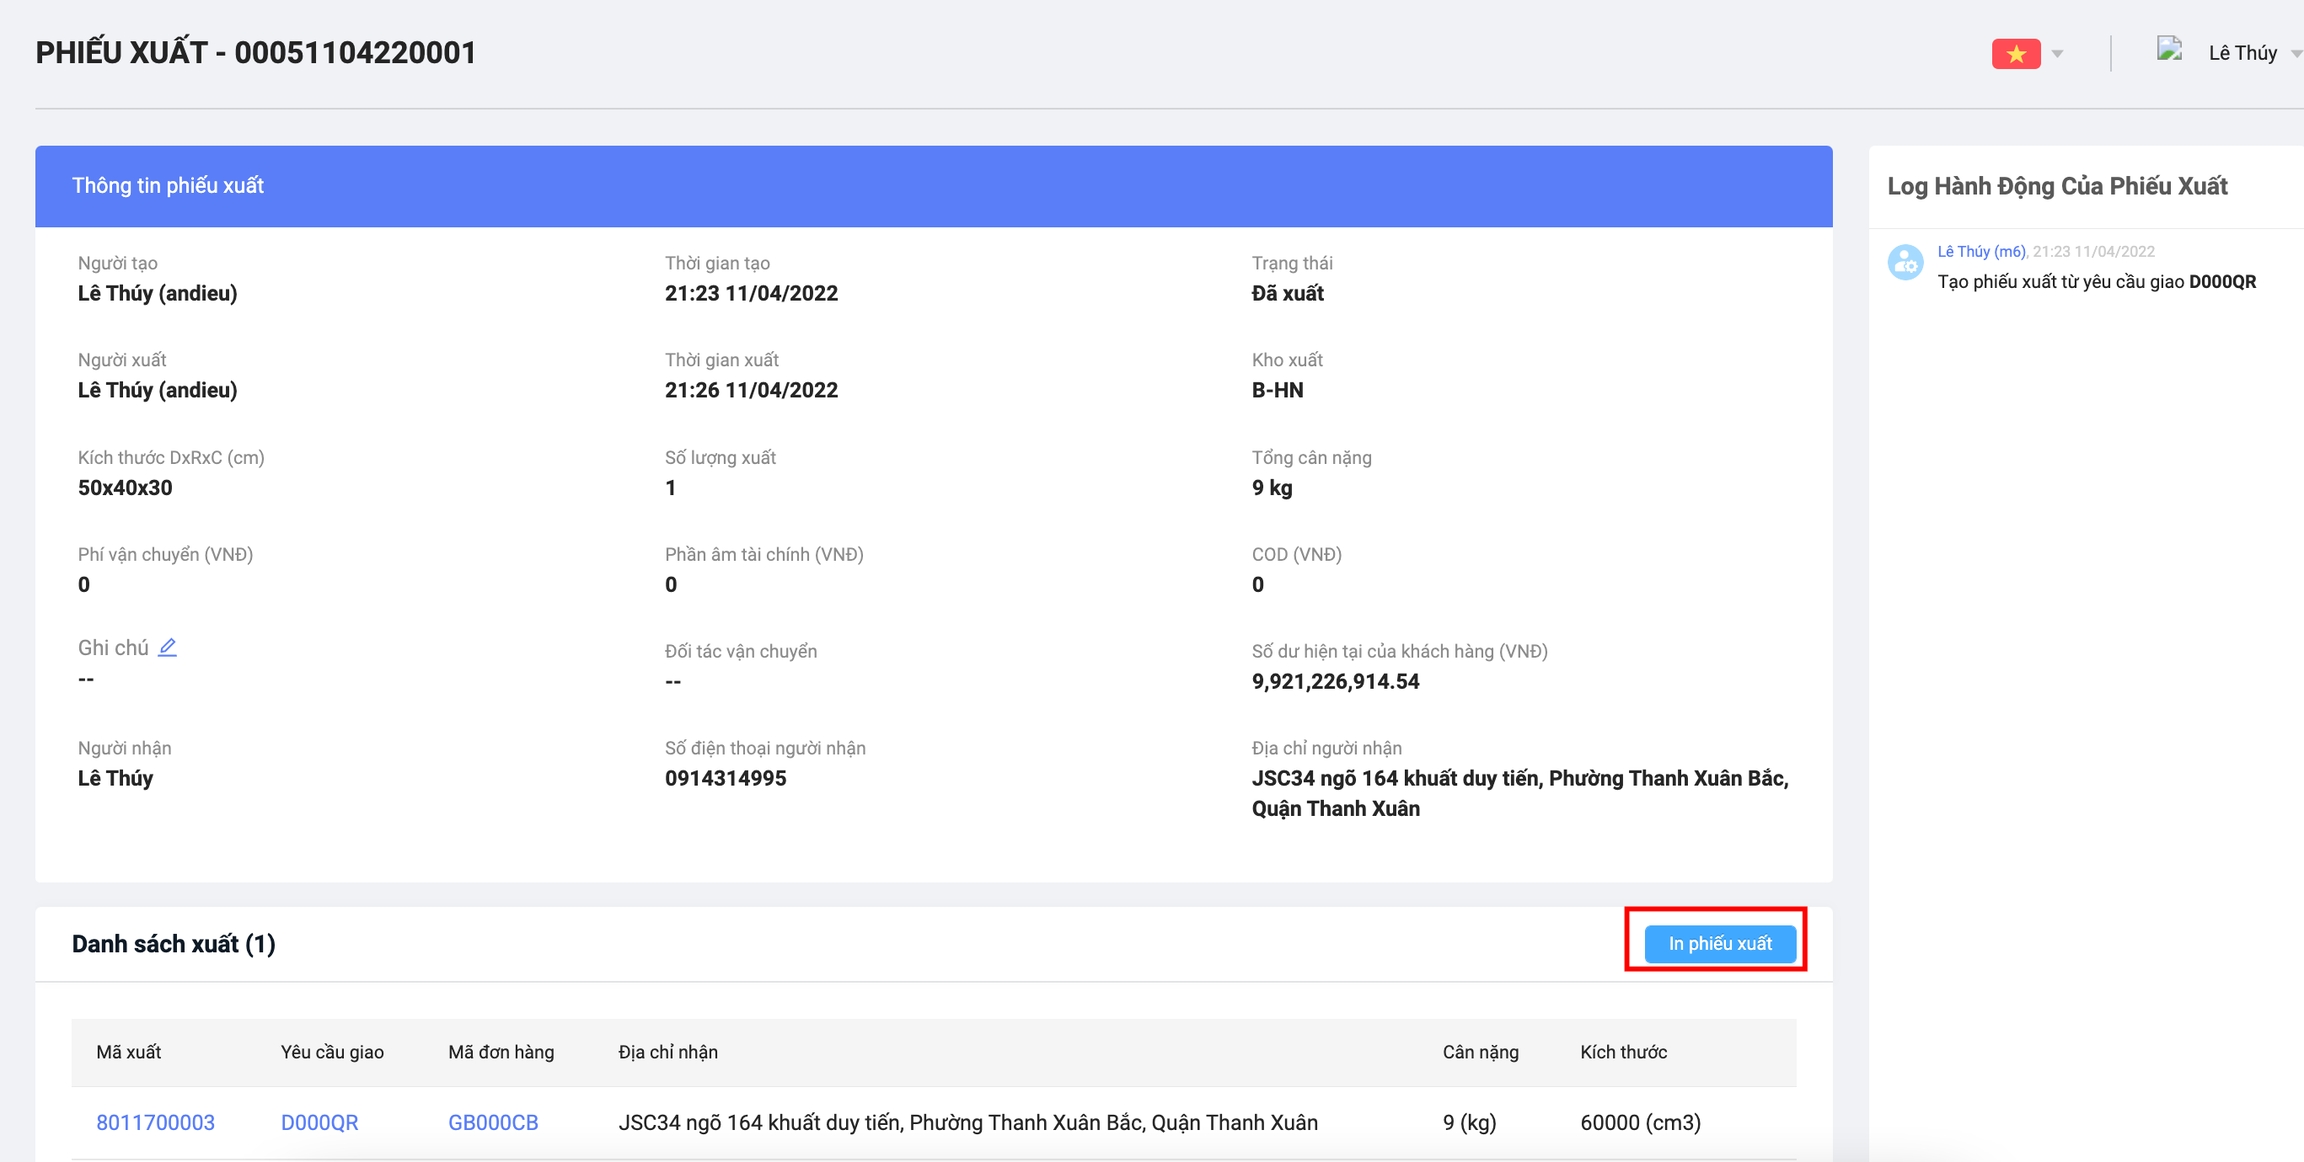Click the Vietnam flag language icon
2304x1162 pixels.
tap(2015, 53)
